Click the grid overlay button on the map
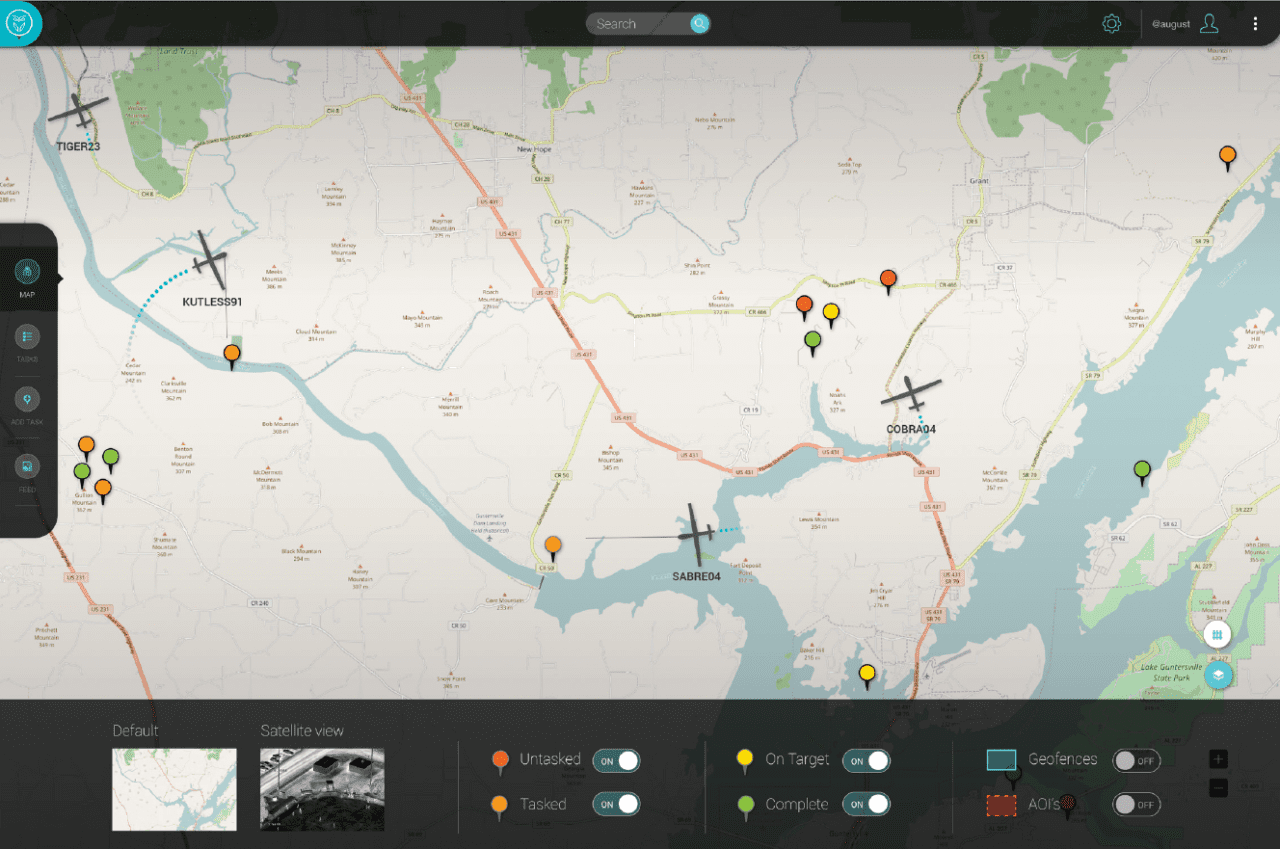Viewport: 1280px width, 849px height. point(1218,634)
